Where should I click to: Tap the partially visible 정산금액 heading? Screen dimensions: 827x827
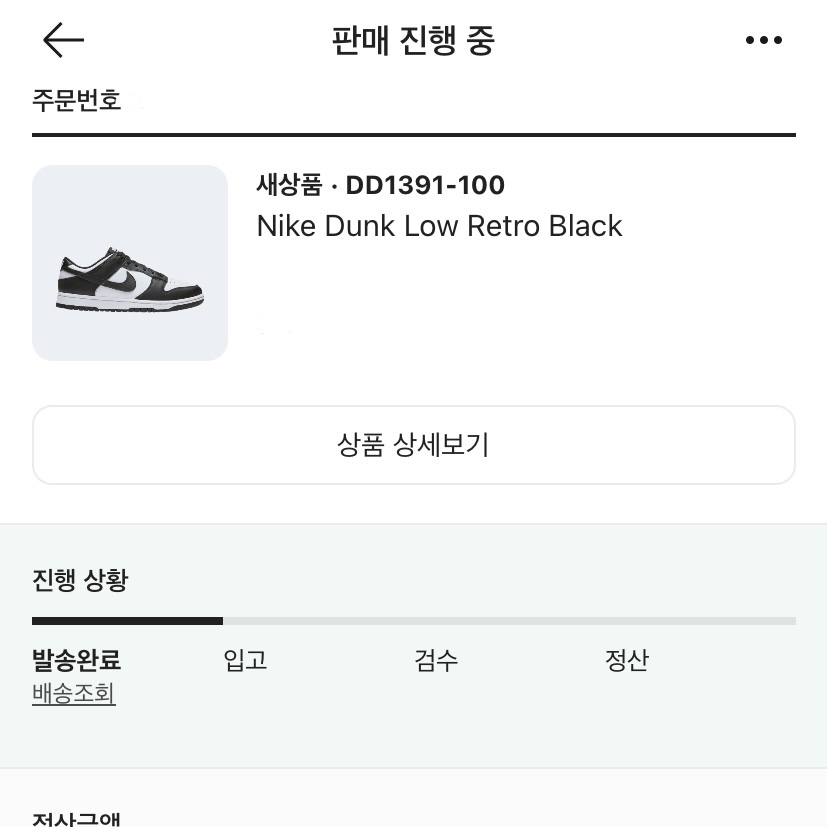pyautogui.click(x=77, y=820)
